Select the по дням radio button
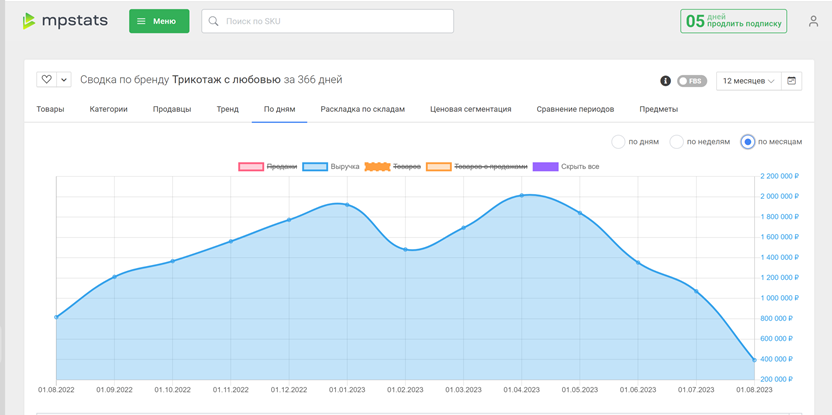Viewport: 832px width, 415px height. point(618,142)
